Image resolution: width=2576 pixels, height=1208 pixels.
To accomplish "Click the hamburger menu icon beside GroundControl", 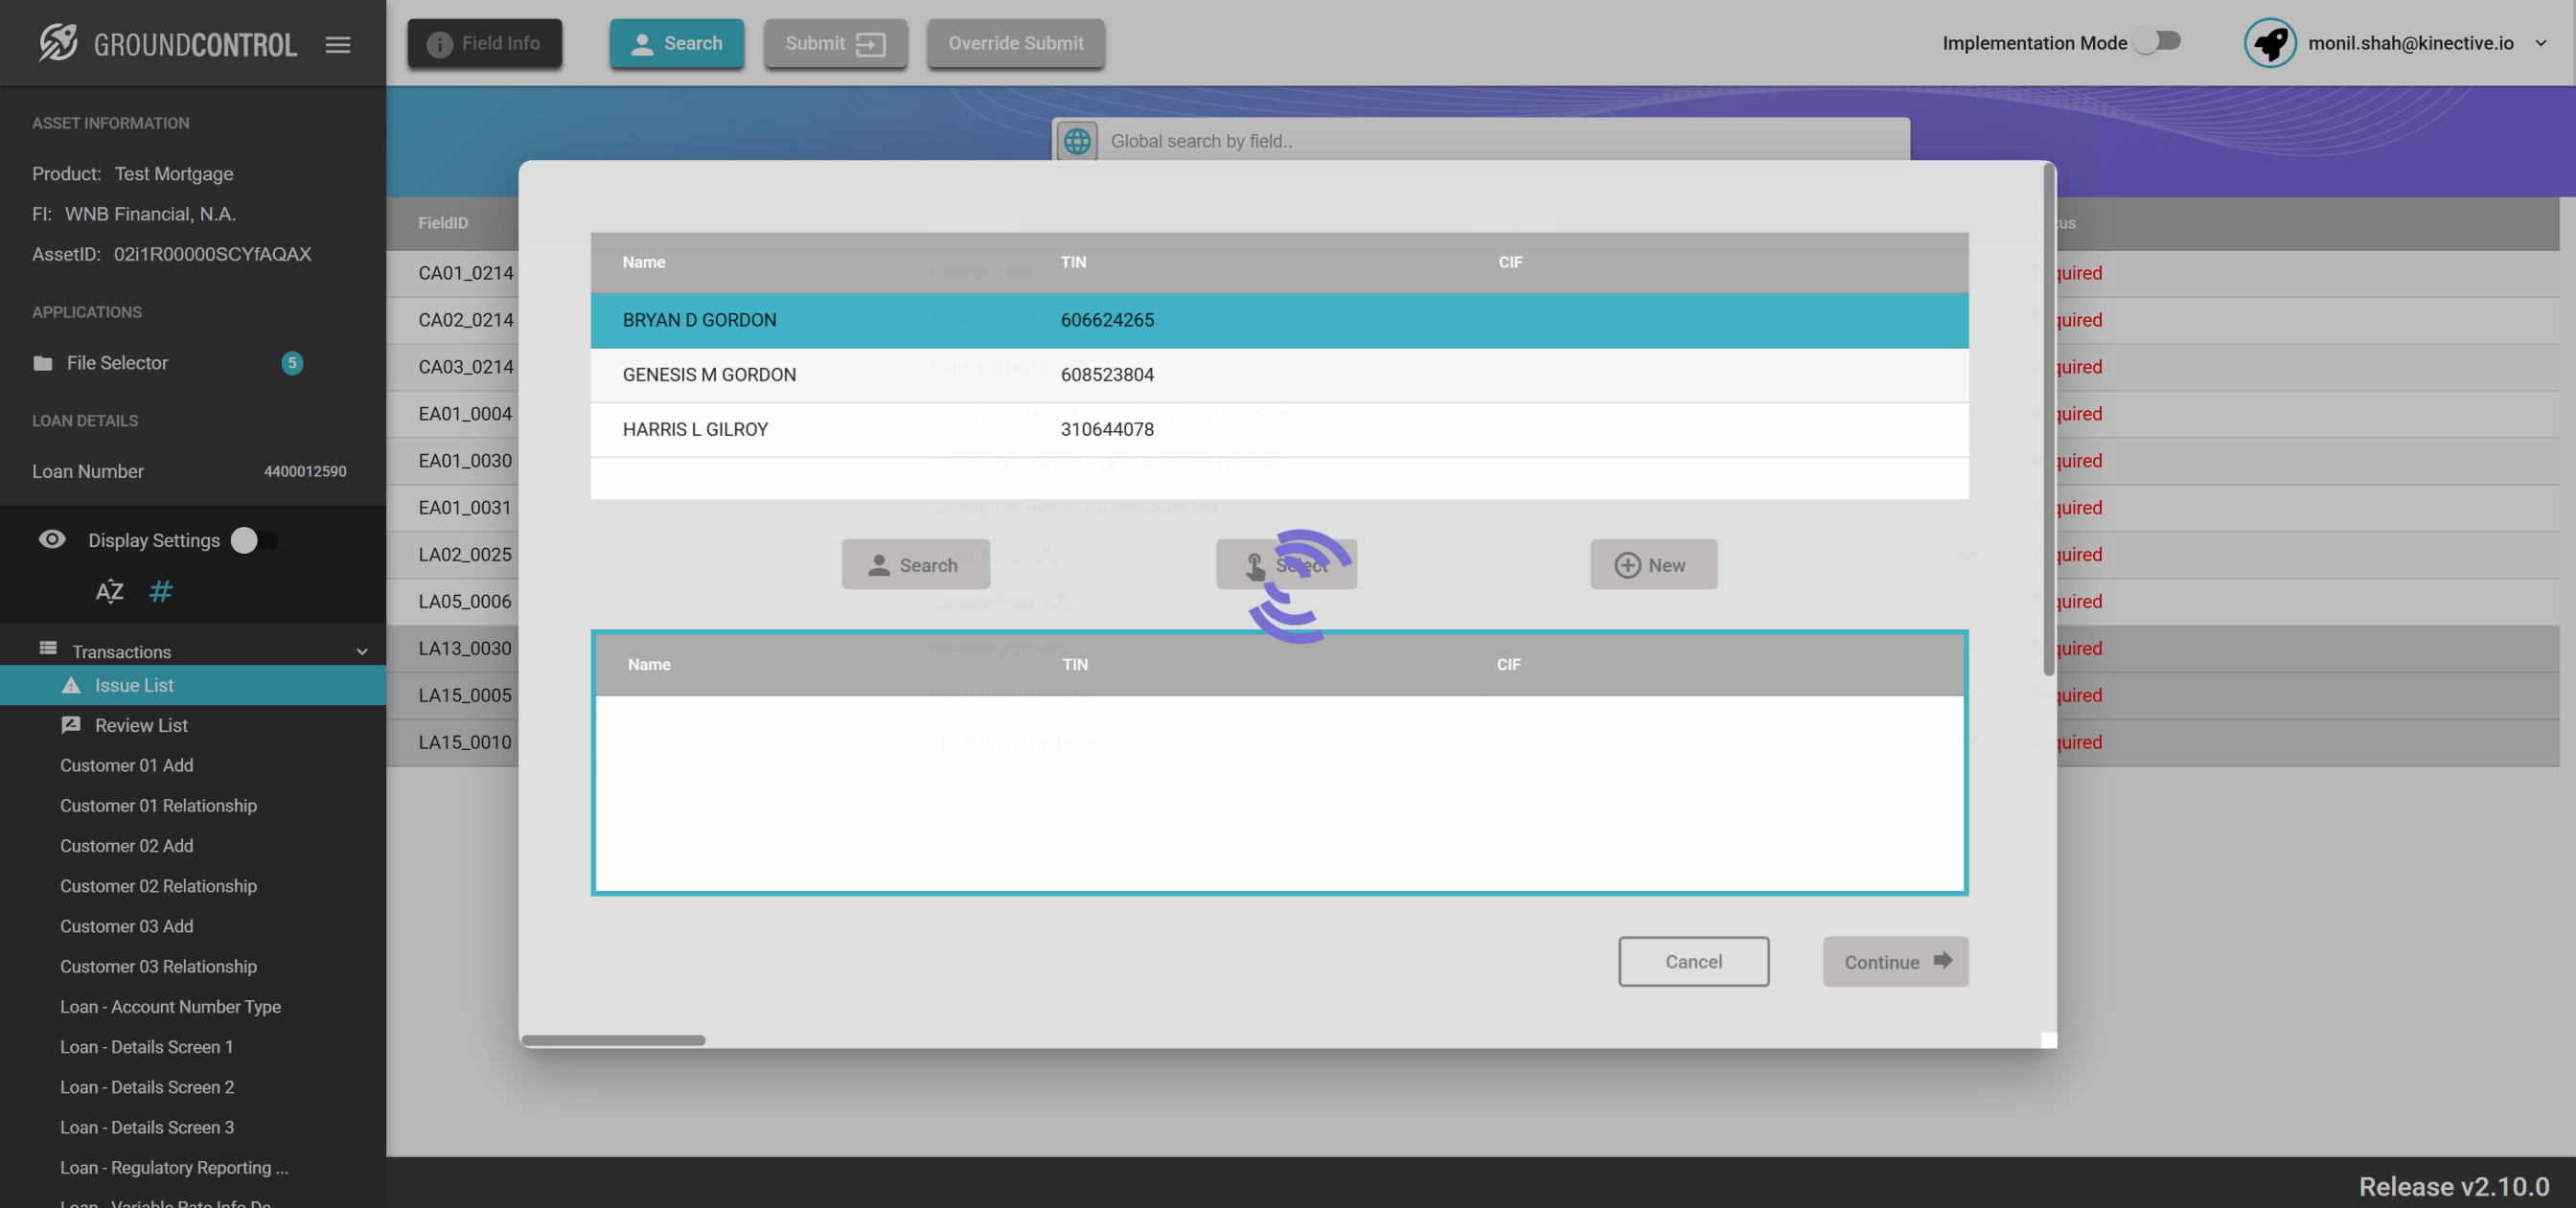I will coord(337,44).
